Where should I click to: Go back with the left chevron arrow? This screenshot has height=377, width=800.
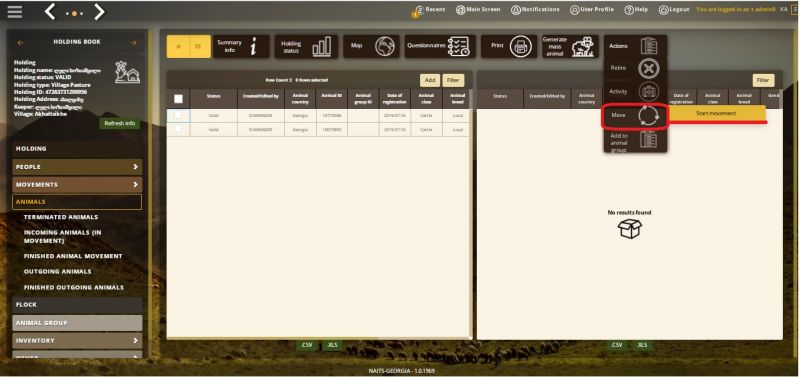pyautogui.click(x=49, y=11)
